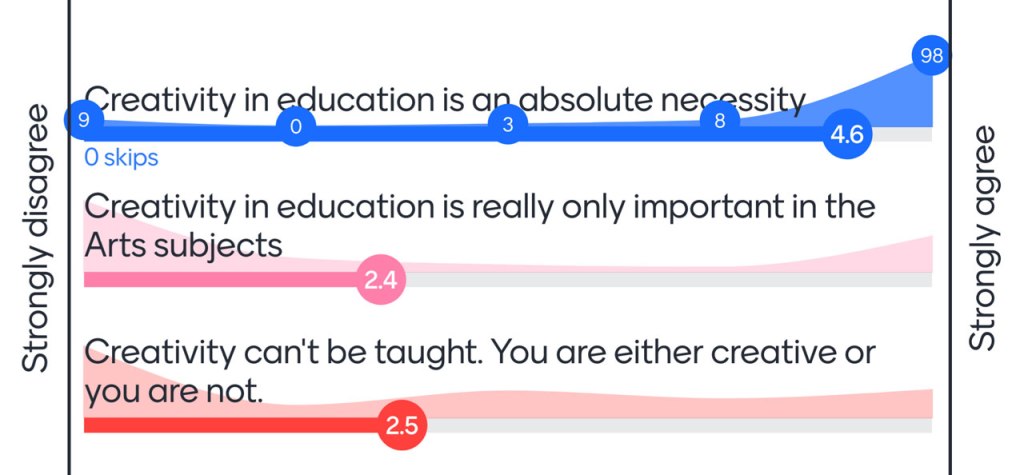The height and width of the screenshot is (475, 1024).
Task: Select the red 2.5 average marker
Action: (402, 426)
